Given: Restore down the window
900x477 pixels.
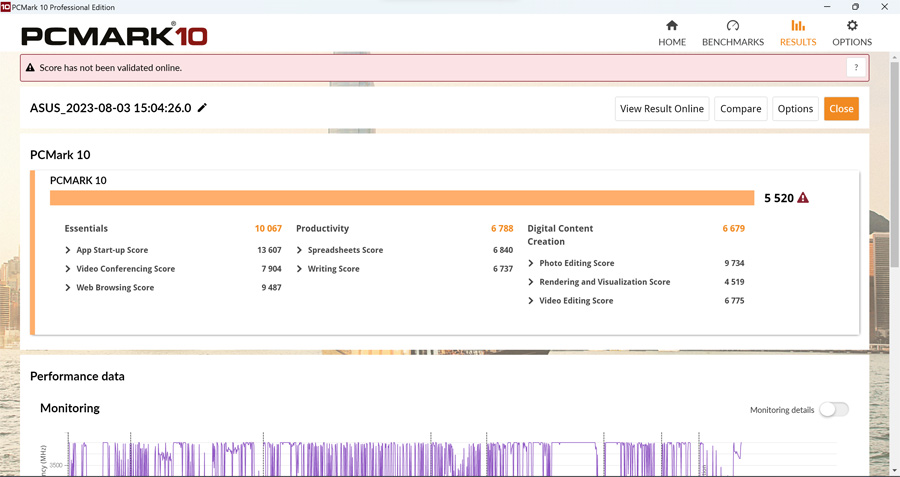Looking at the screenshot, I should click(x=855, y=7).
